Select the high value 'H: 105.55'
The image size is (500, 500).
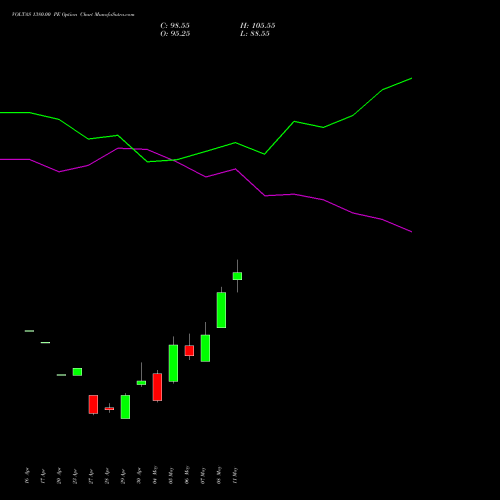[258, 26]
